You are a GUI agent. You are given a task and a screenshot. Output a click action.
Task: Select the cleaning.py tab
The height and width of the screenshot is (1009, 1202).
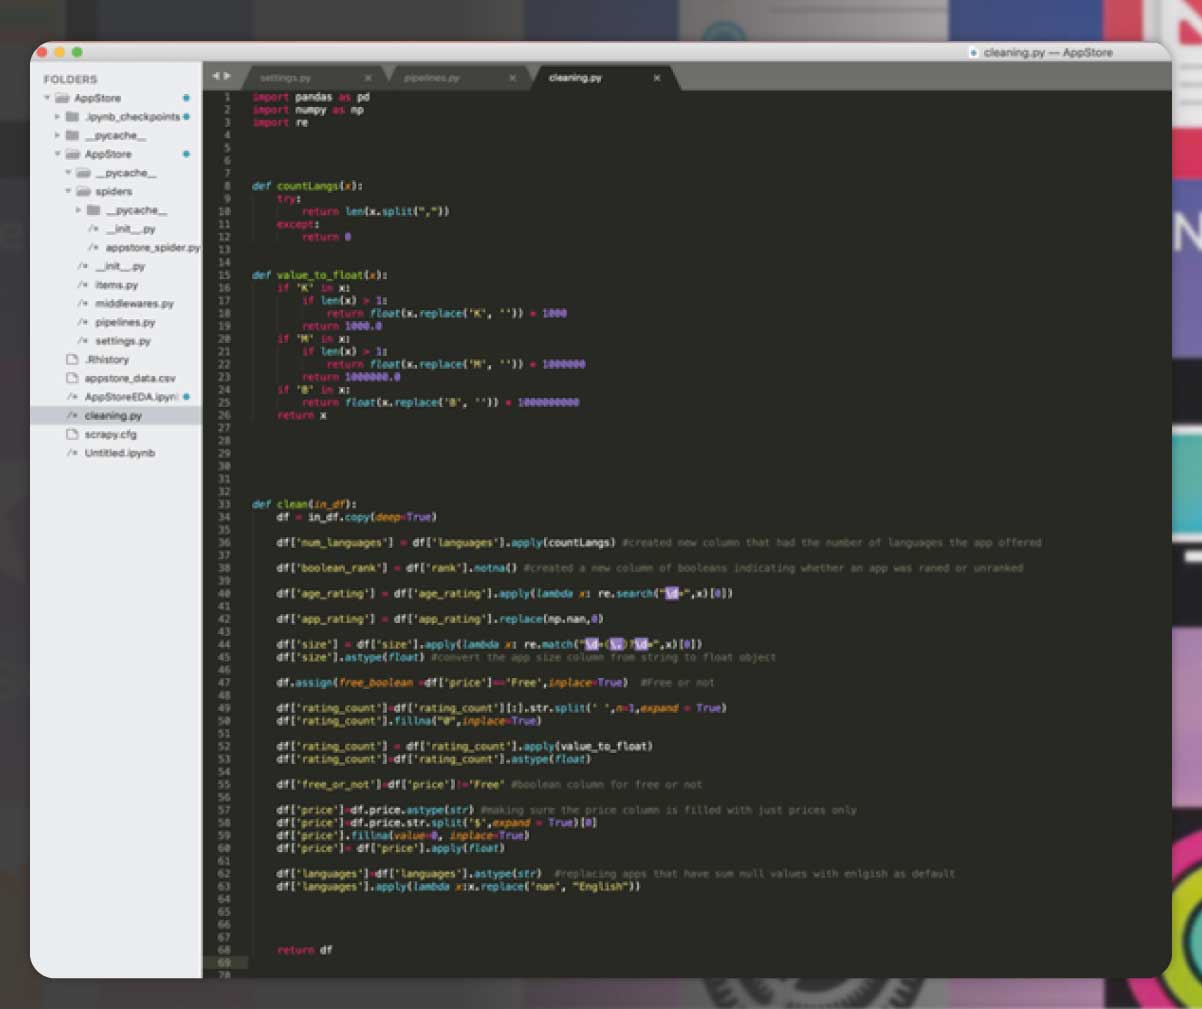pyautogui.click(x=575, y=77)
